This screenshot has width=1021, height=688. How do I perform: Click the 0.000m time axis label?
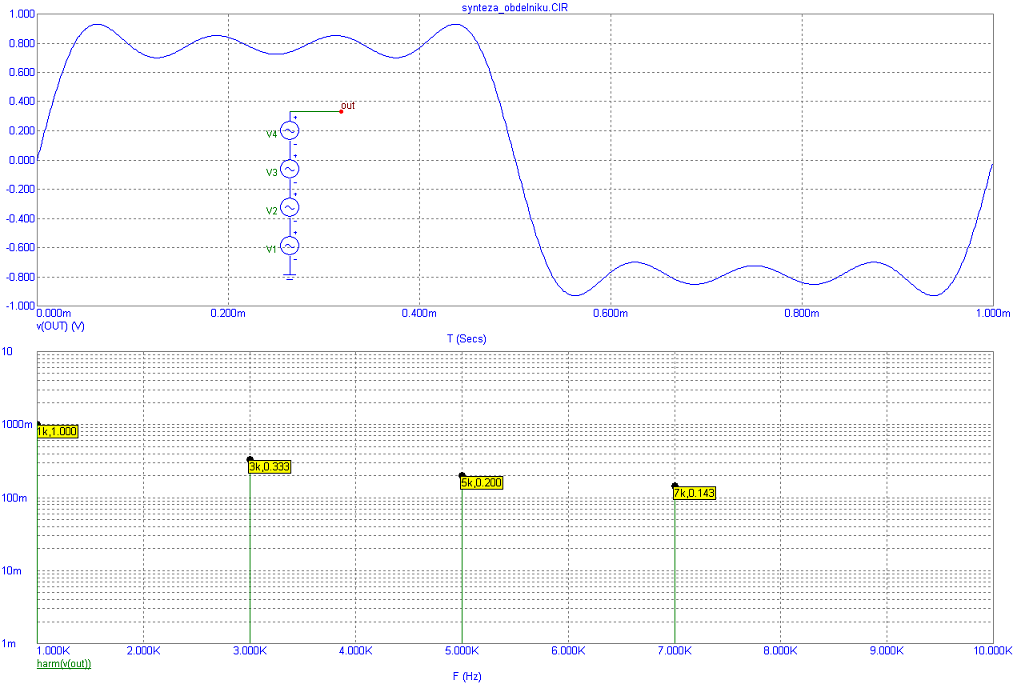click(x=55, y=314)
